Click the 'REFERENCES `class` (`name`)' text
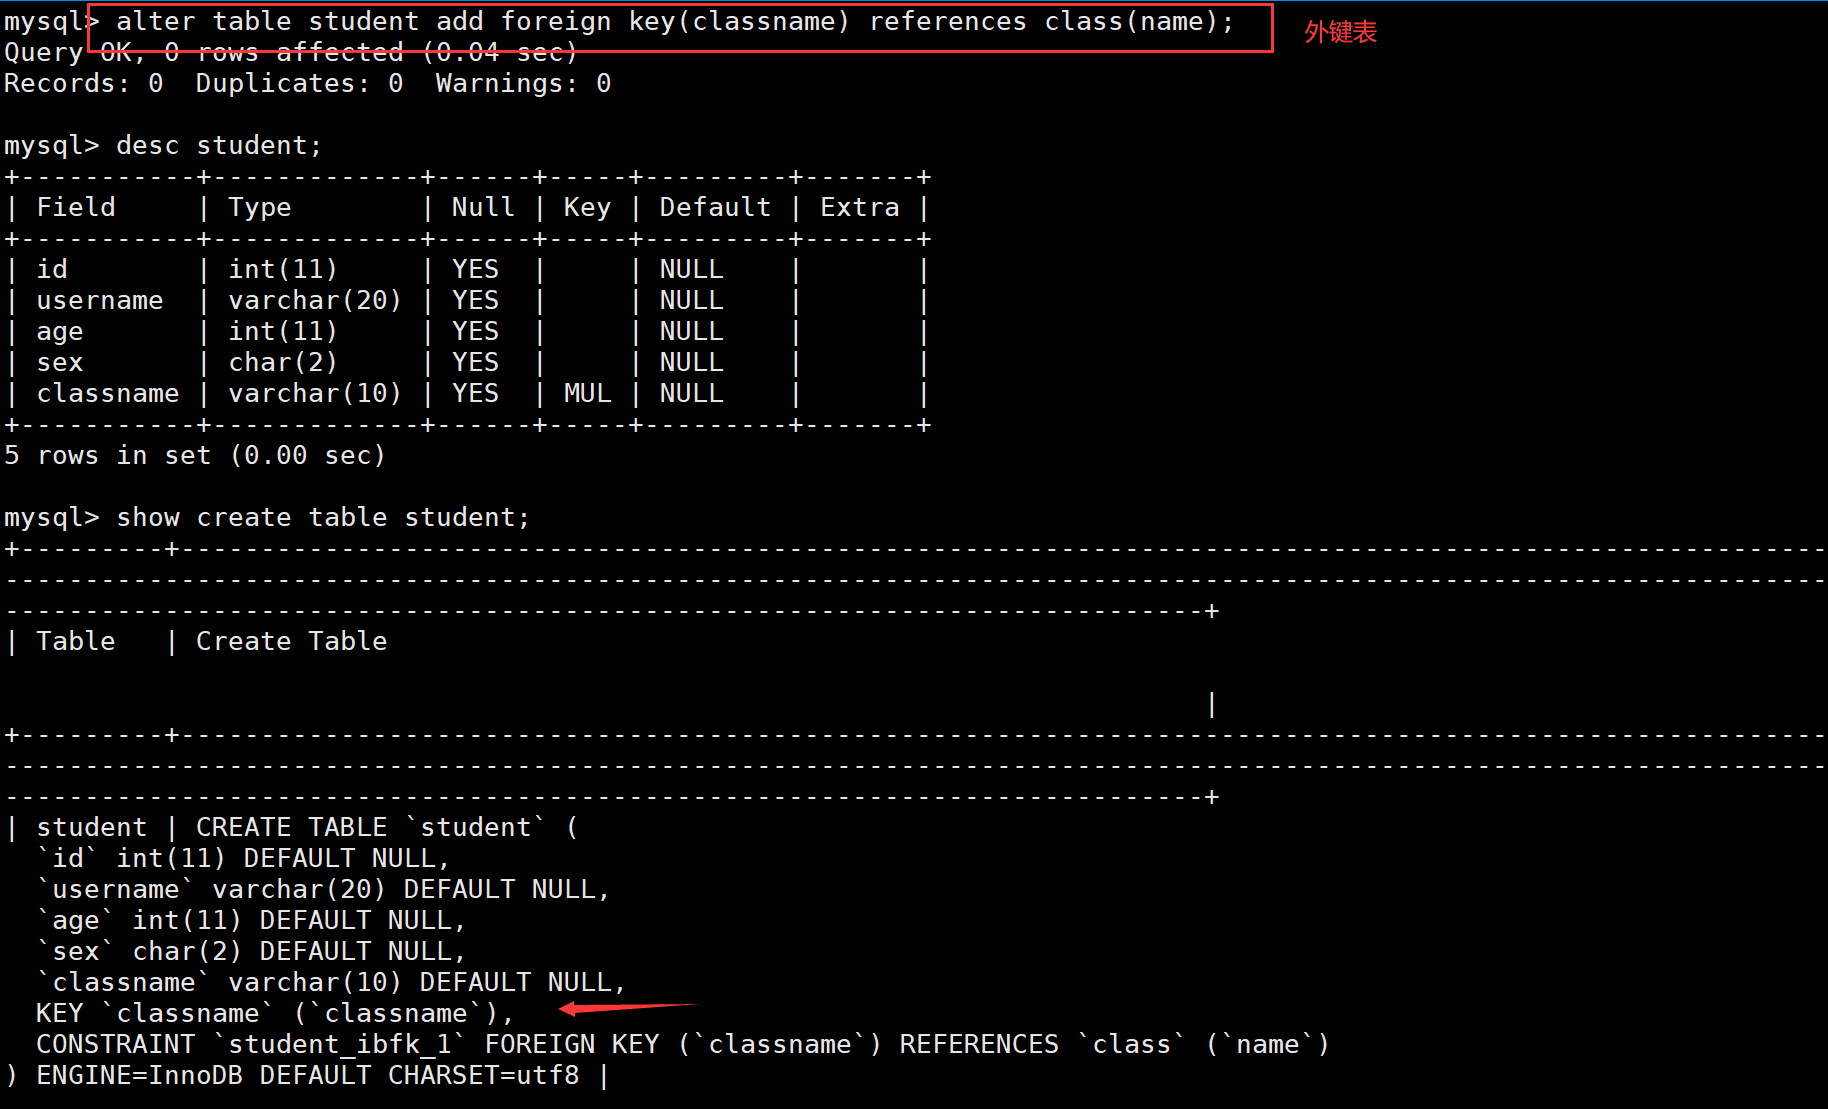This screenshot has width=1828, height=1109. (1114, 1045)
